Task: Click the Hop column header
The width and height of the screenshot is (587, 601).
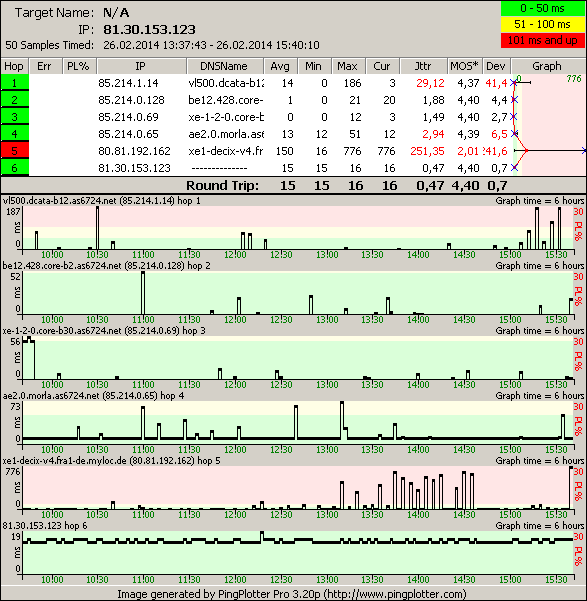Action: click(x=14, y=66)
